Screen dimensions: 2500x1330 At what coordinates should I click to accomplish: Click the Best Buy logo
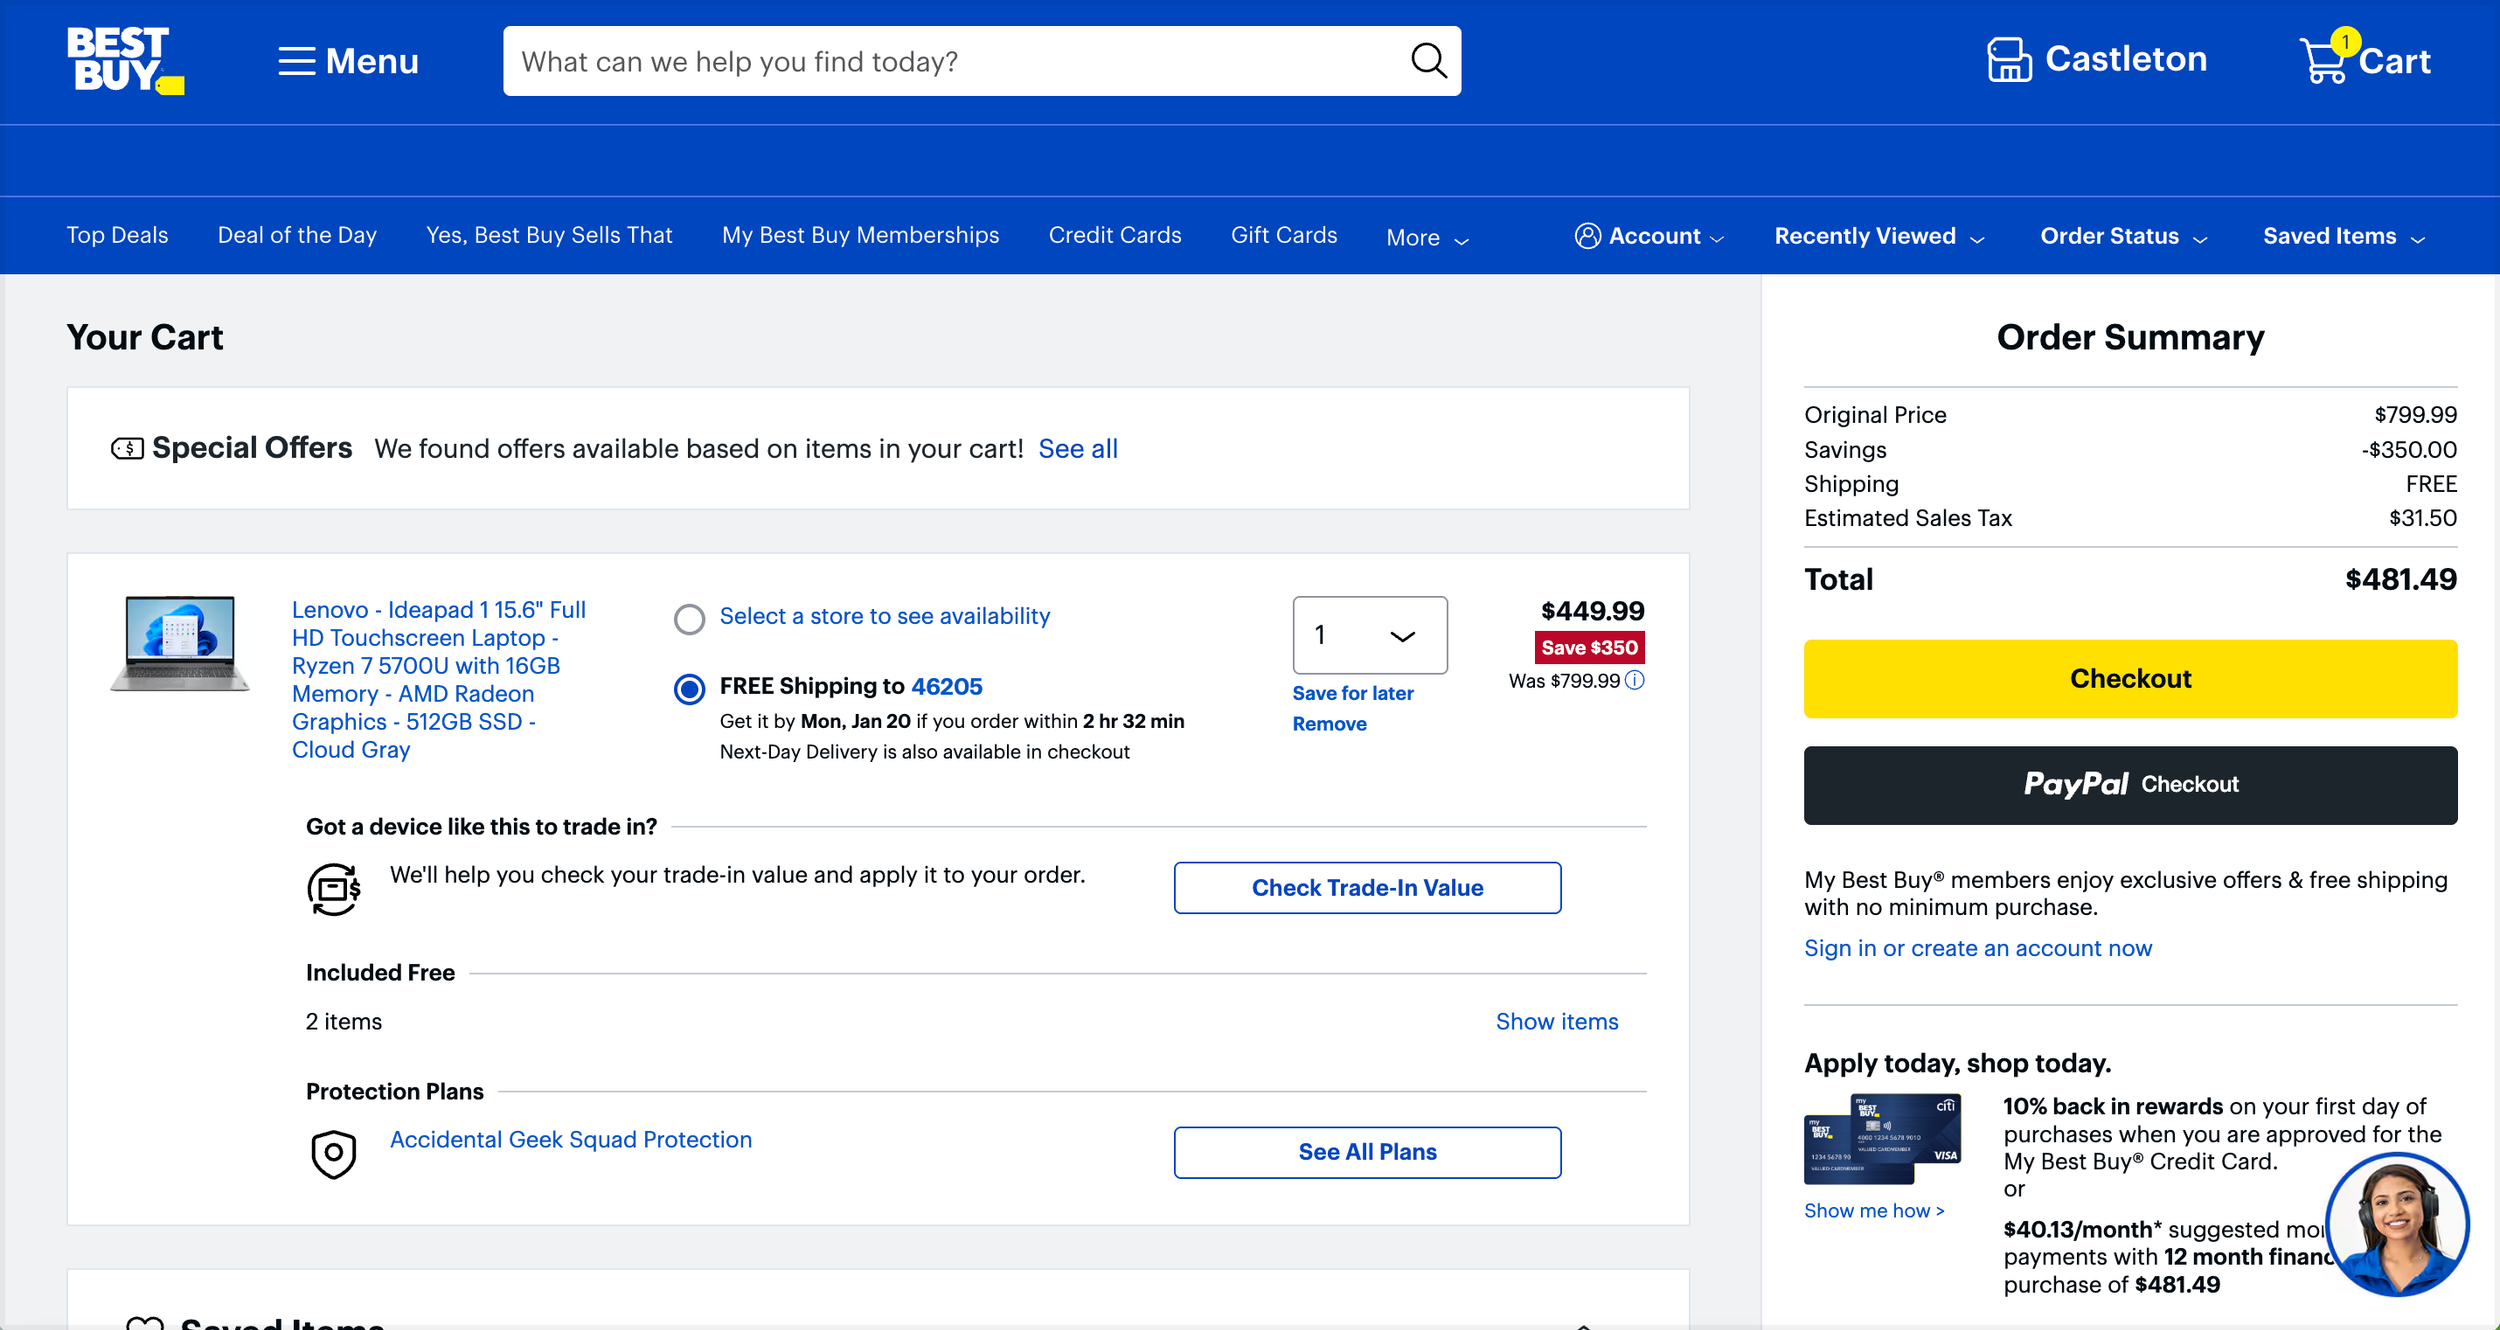pyautogui.click(x=124, y=61)
